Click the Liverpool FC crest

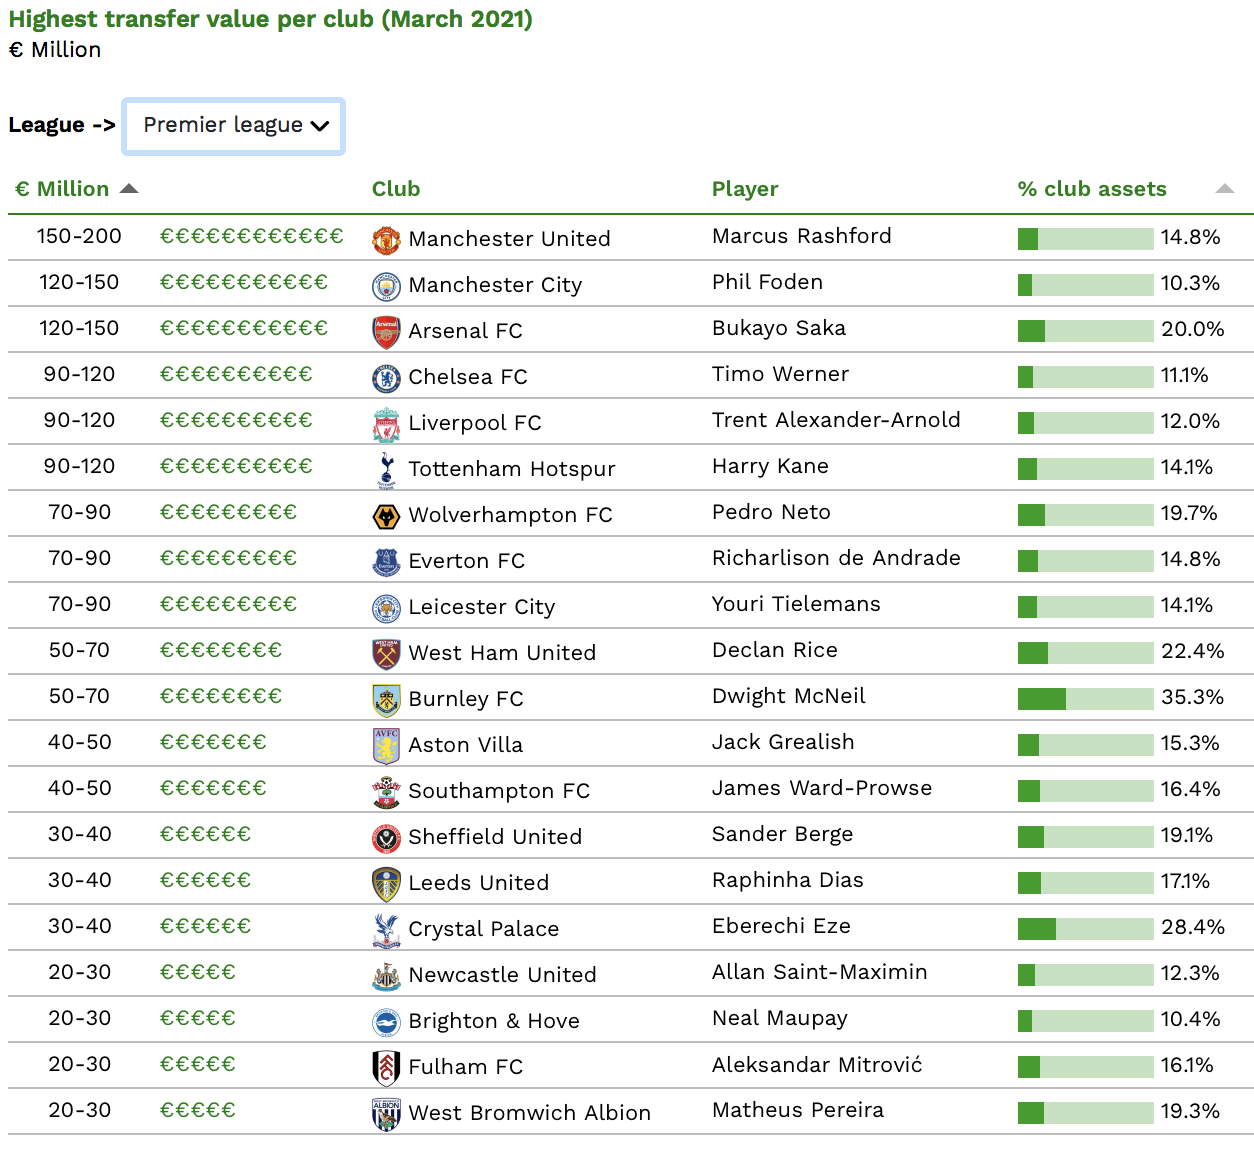point(386,424)
